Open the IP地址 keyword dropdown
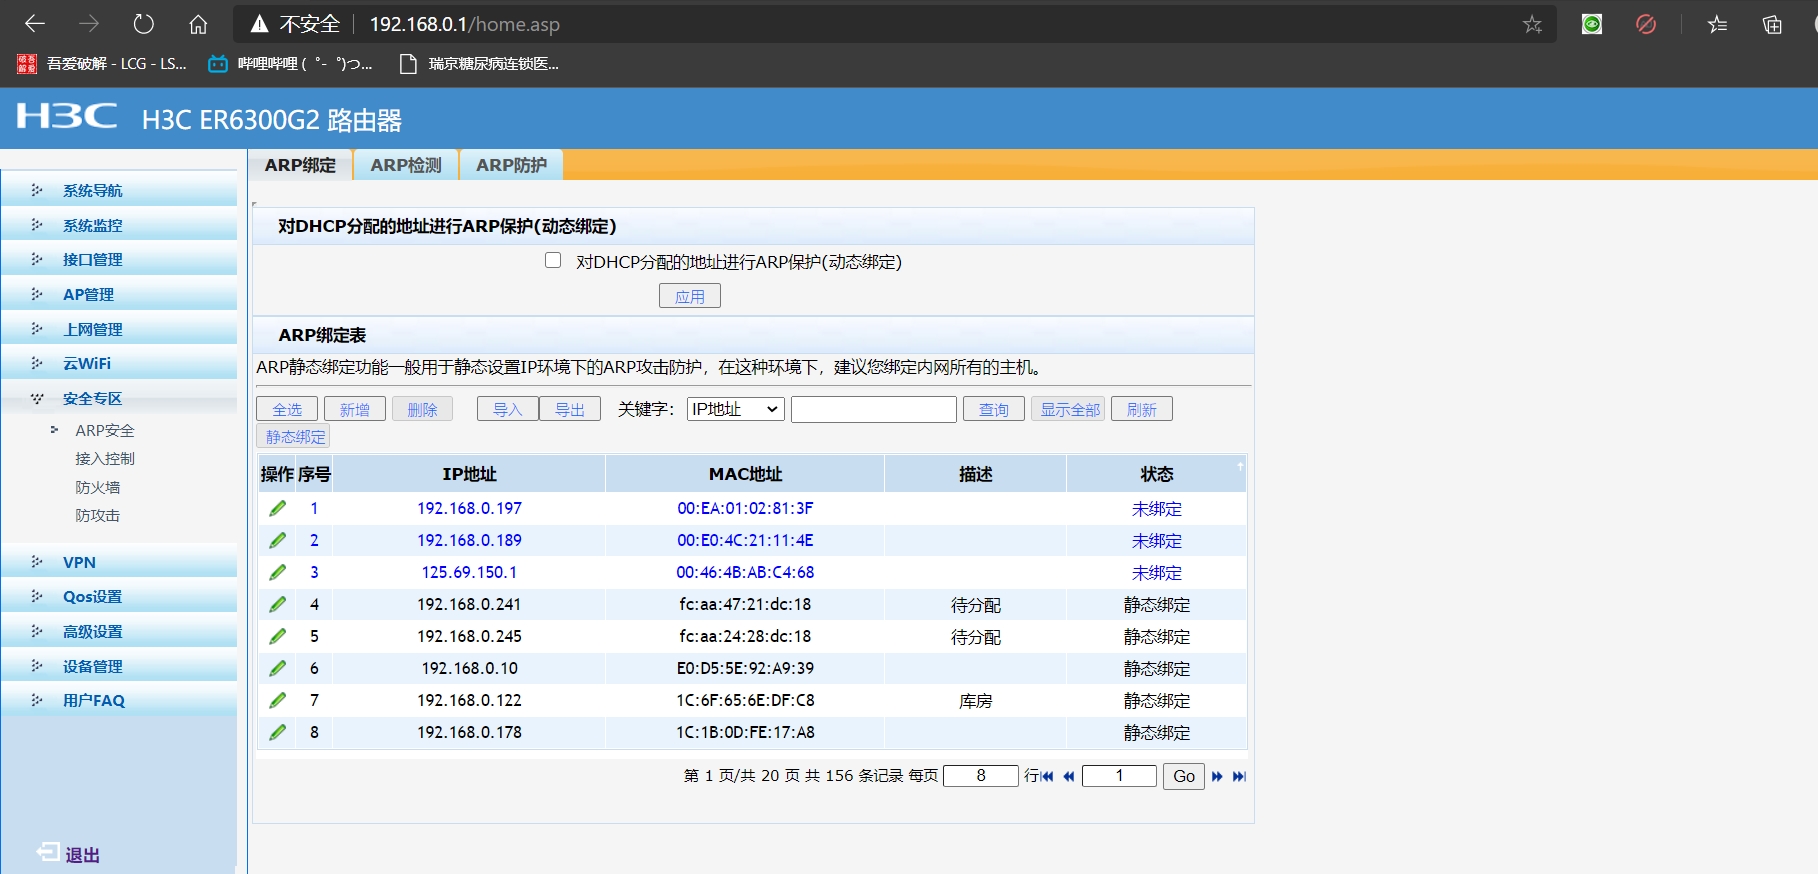The width and height of the screenshot is (1818, 874). coord(735,409)
